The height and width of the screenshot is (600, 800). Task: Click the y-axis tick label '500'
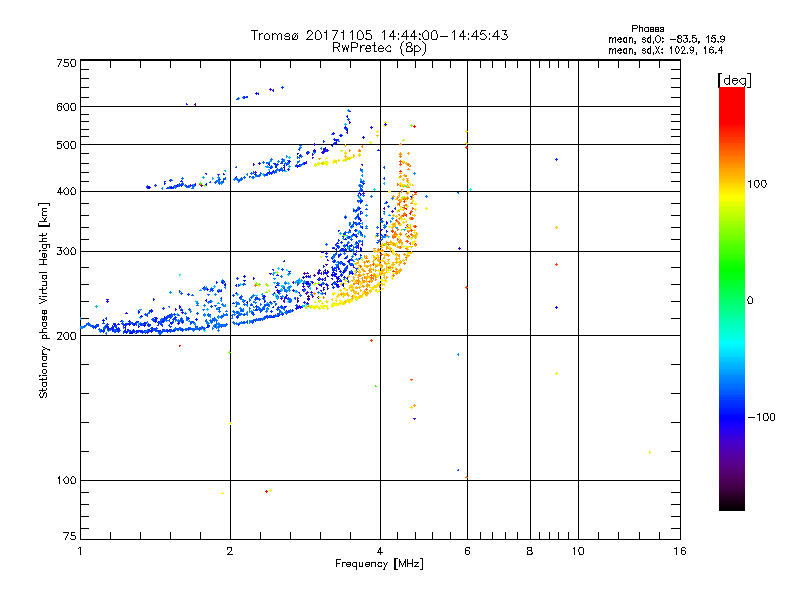click(x=66, y=145)
